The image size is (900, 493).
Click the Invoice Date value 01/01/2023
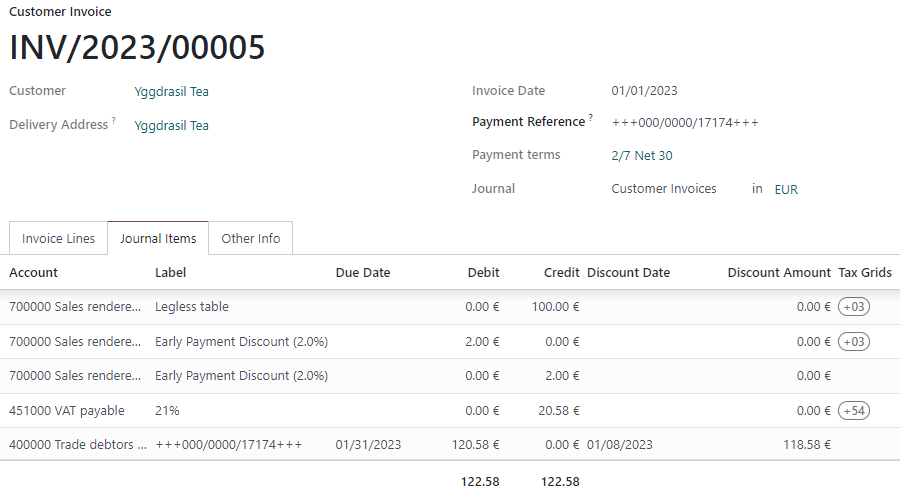pos(644,91)
